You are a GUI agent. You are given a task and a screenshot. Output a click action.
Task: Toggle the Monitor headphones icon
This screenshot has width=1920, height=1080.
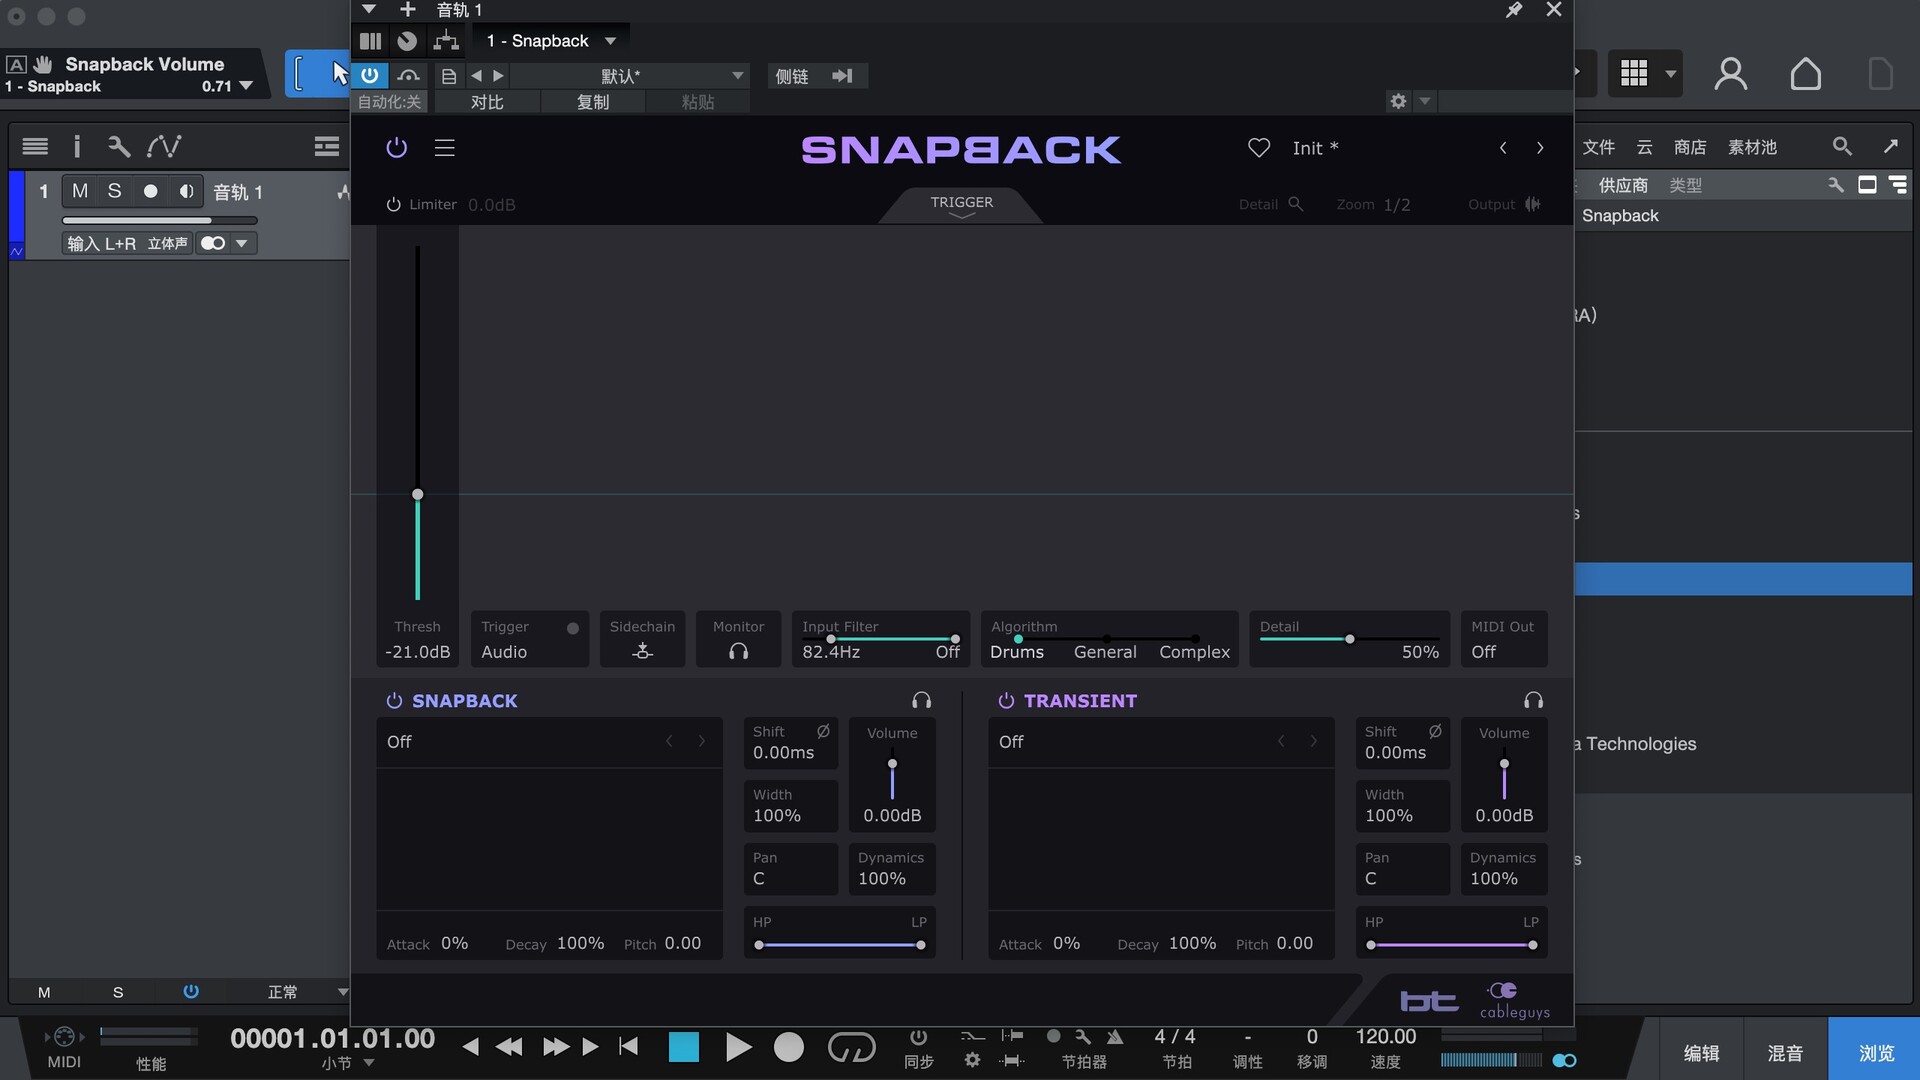click(x=739, y=652)
